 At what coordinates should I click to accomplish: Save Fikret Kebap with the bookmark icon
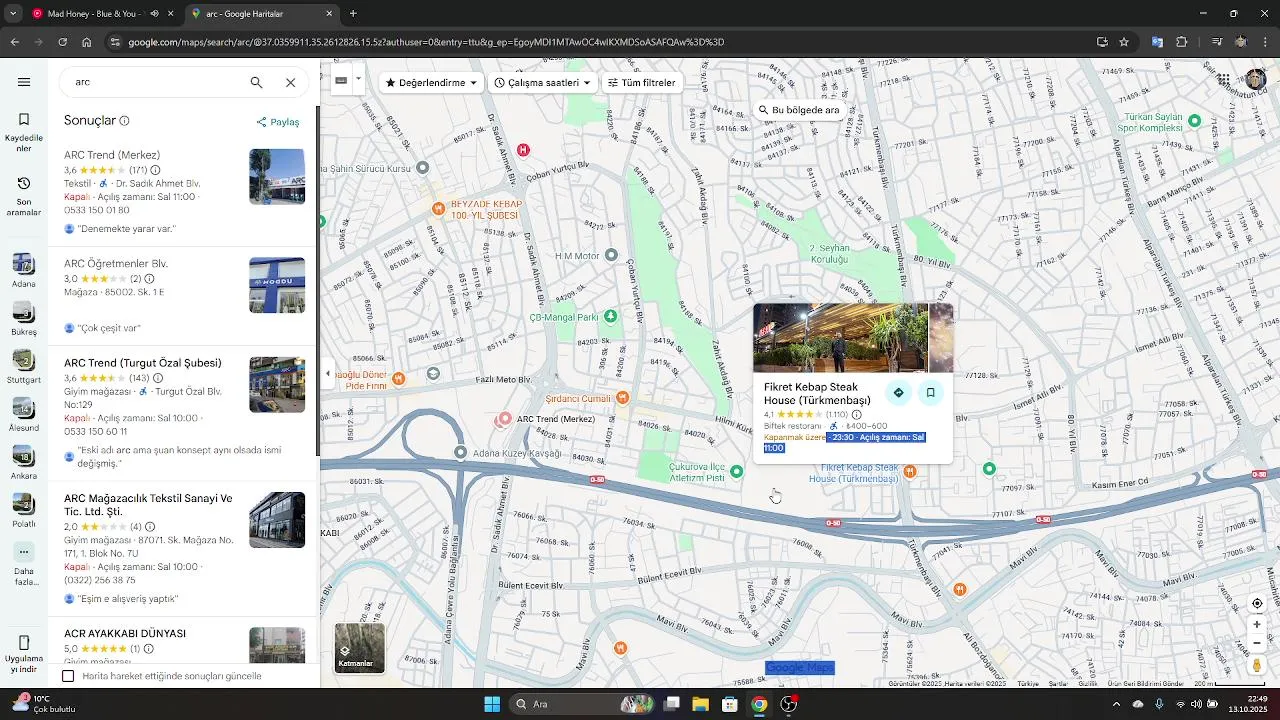[x=930, y=393]
